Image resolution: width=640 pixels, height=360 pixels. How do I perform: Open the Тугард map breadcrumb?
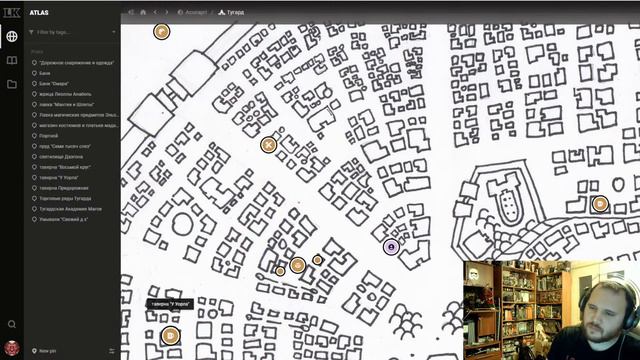click(231, 12)
